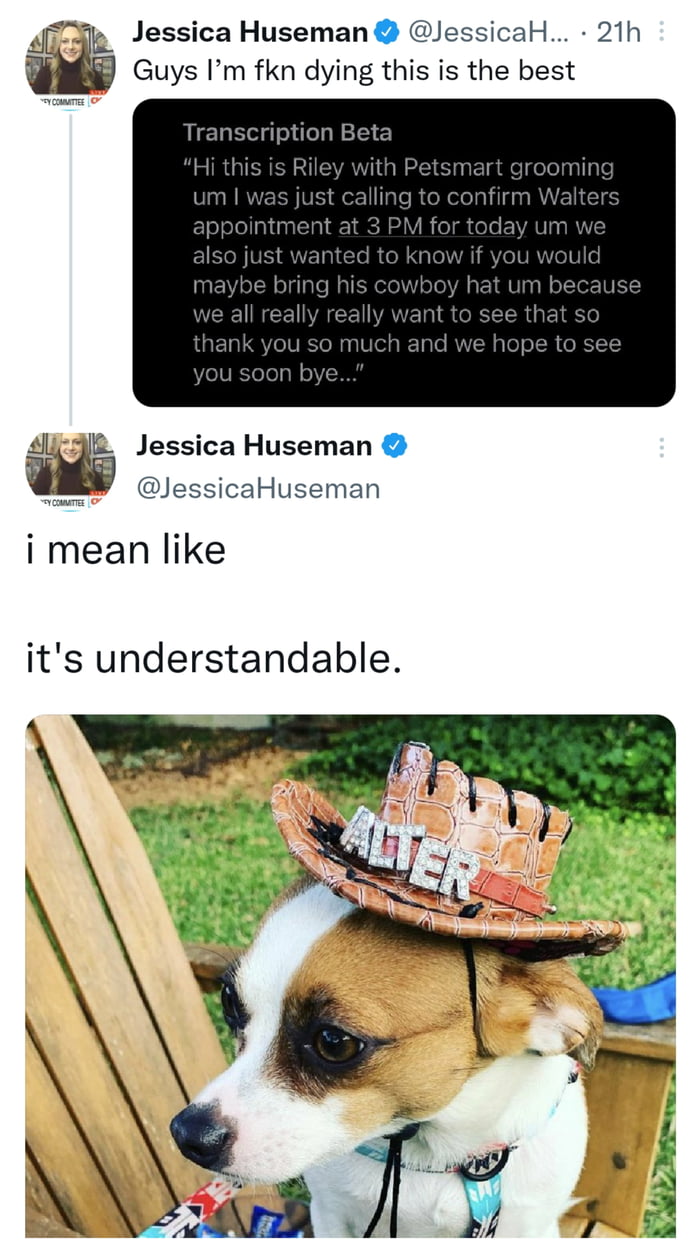
Task: Open the 21h timestamp link
Action: [618, 33]
